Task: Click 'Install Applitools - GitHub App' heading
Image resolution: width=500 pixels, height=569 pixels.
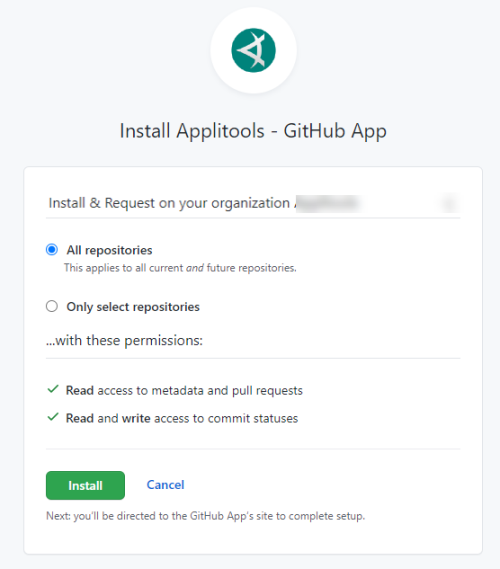Action: tap(253, 131)
